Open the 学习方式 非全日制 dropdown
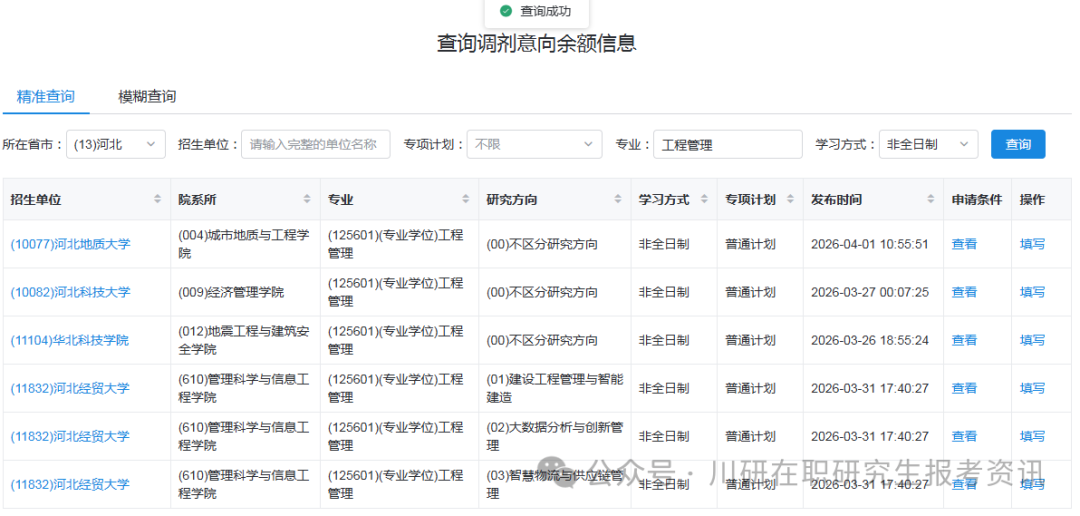This screenshot has width=1080, height=516. coord(928,145)
